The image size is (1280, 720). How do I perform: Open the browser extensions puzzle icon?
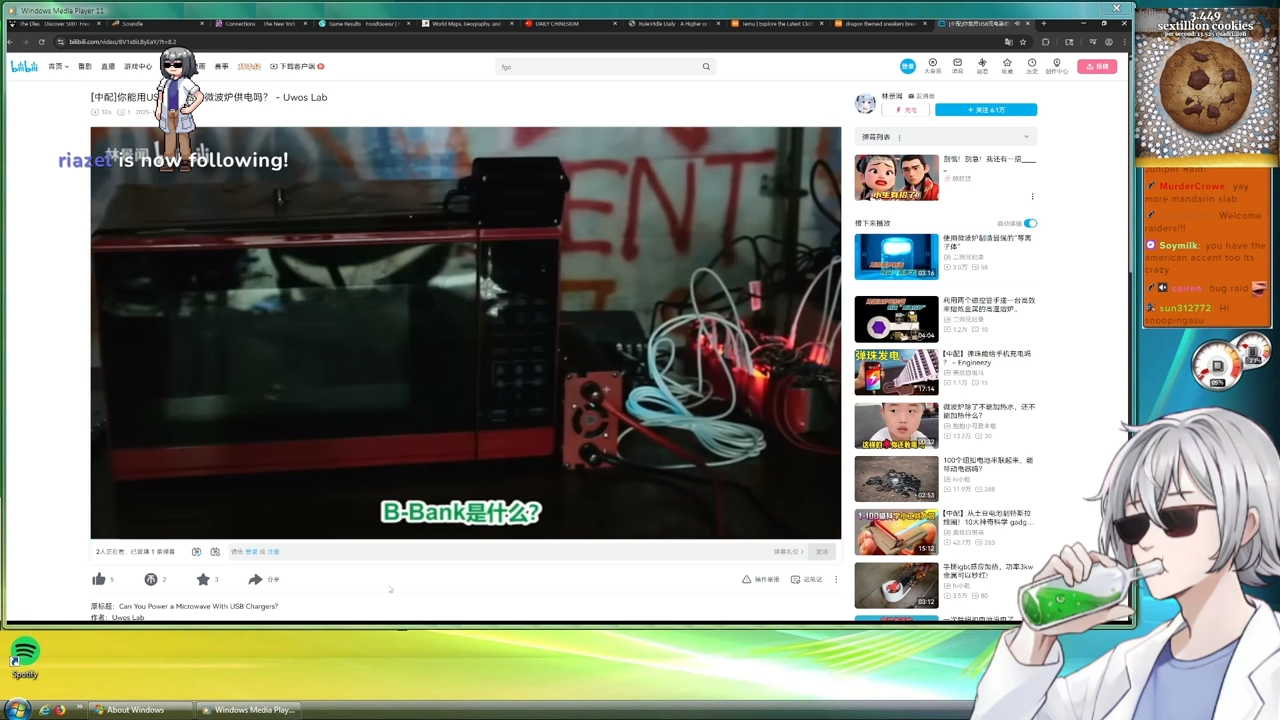coord(1046,42)
